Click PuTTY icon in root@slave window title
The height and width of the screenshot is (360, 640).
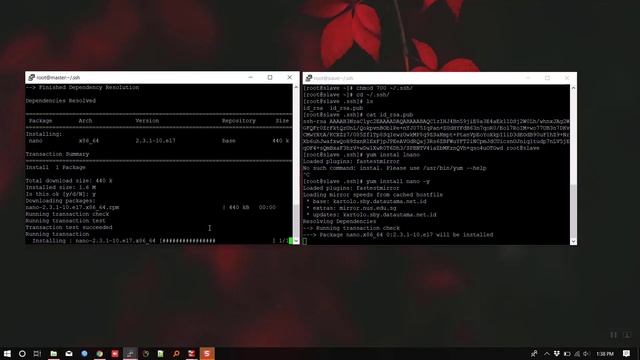[309, 78]
